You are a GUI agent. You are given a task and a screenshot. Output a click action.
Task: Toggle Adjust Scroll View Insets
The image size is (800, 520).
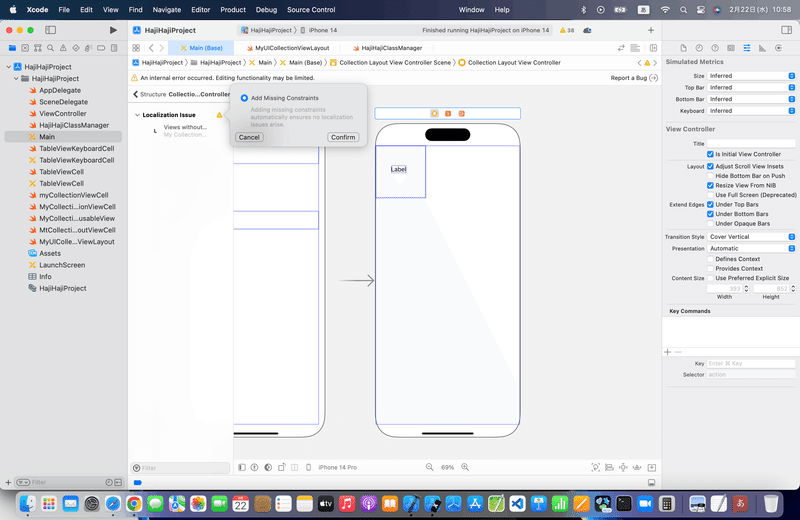710,166
